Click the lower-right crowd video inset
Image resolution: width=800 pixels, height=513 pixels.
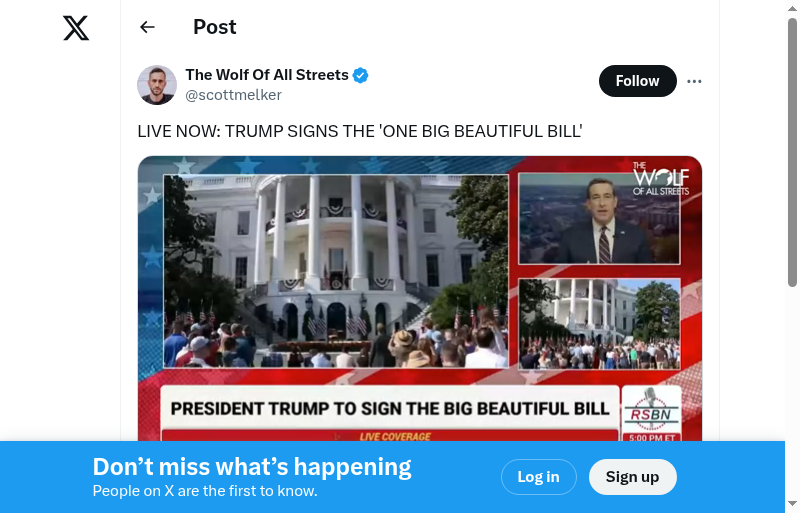click(x=599, y=324)
